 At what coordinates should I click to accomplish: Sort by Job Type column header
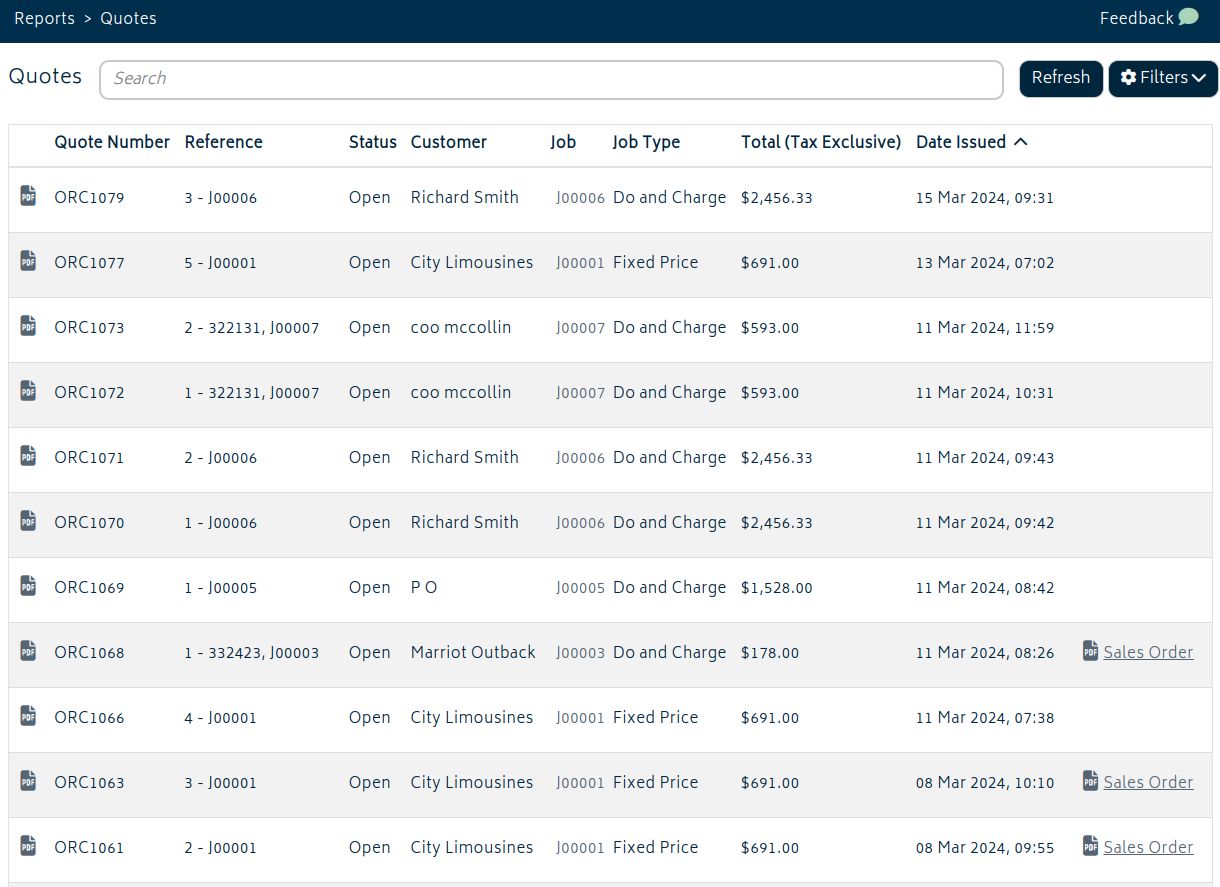[646, 142]
